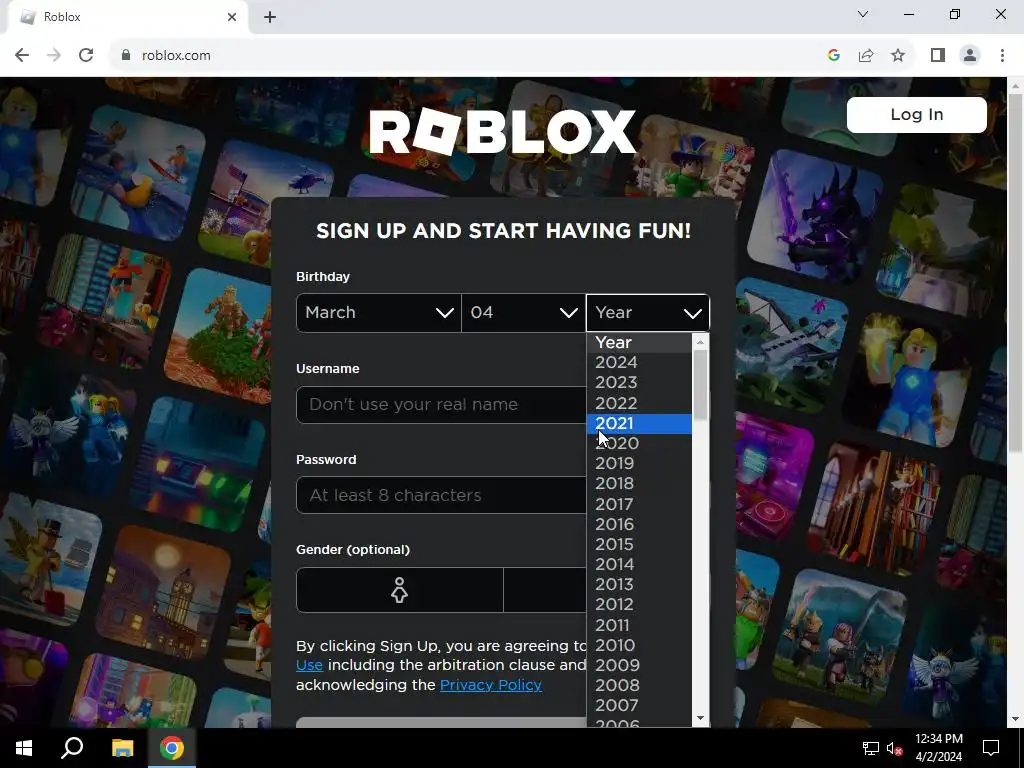1024x768 pixels.
Task: Click the page scroll-down arrow
Action: pos(1016,719)
